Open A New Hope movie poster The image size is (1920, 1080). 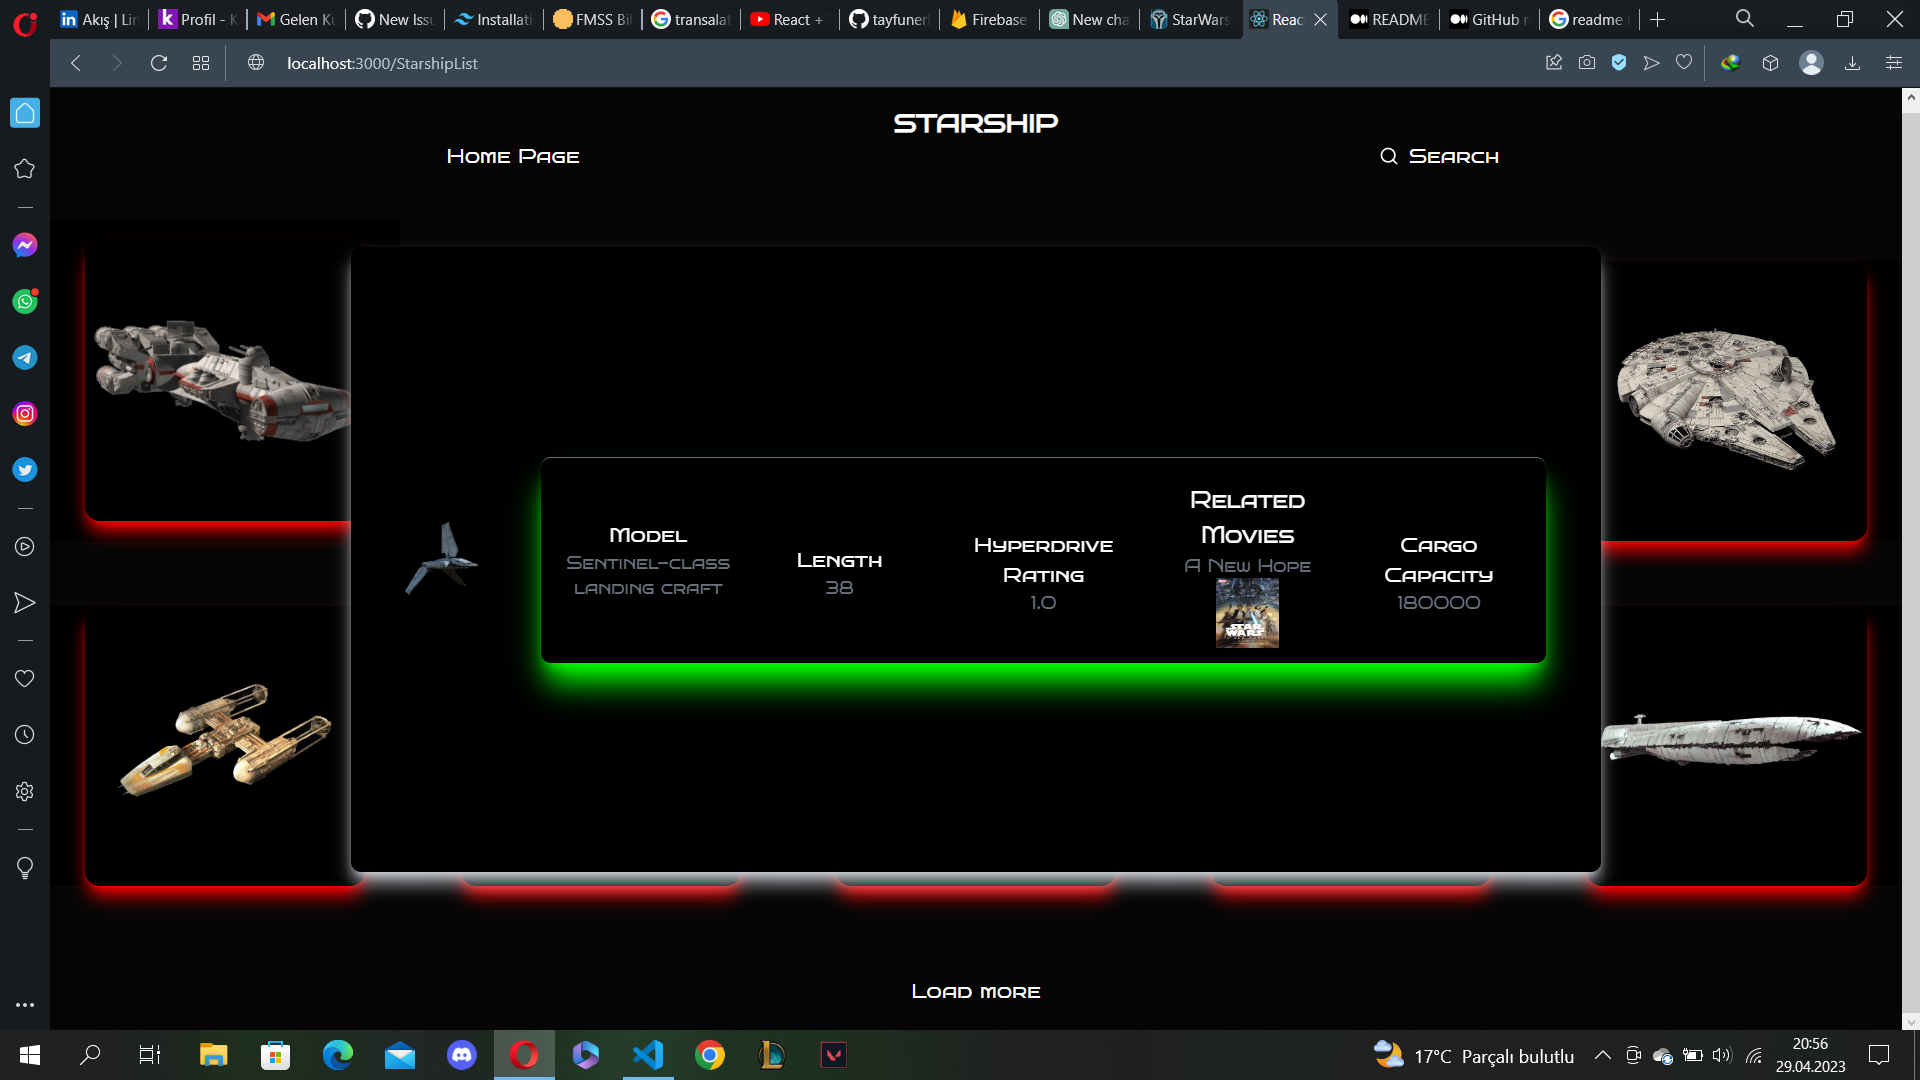click(x=1247, y=613)
